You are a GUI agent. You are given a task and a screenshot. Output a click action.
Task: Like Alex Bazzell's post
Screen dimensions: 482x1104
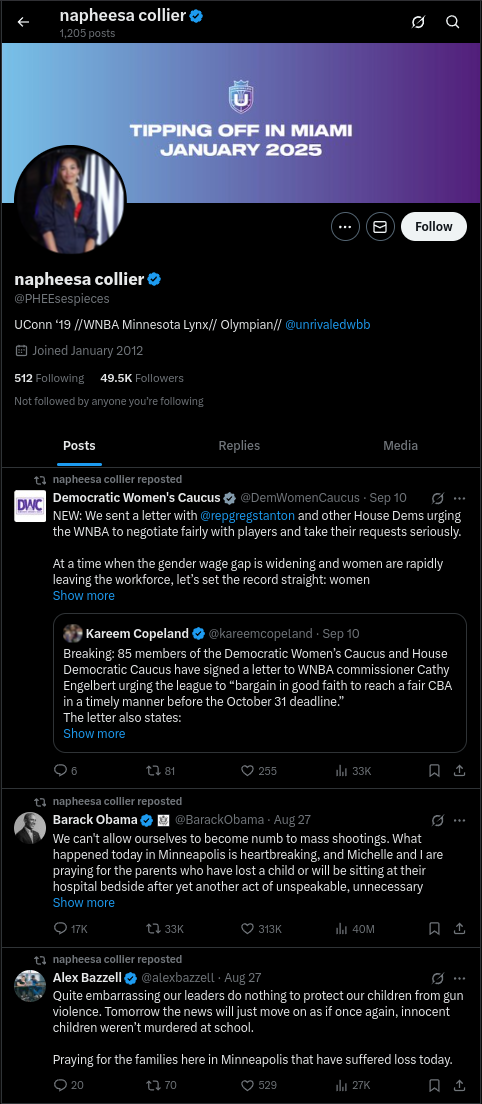click(x=258, y=1085)
